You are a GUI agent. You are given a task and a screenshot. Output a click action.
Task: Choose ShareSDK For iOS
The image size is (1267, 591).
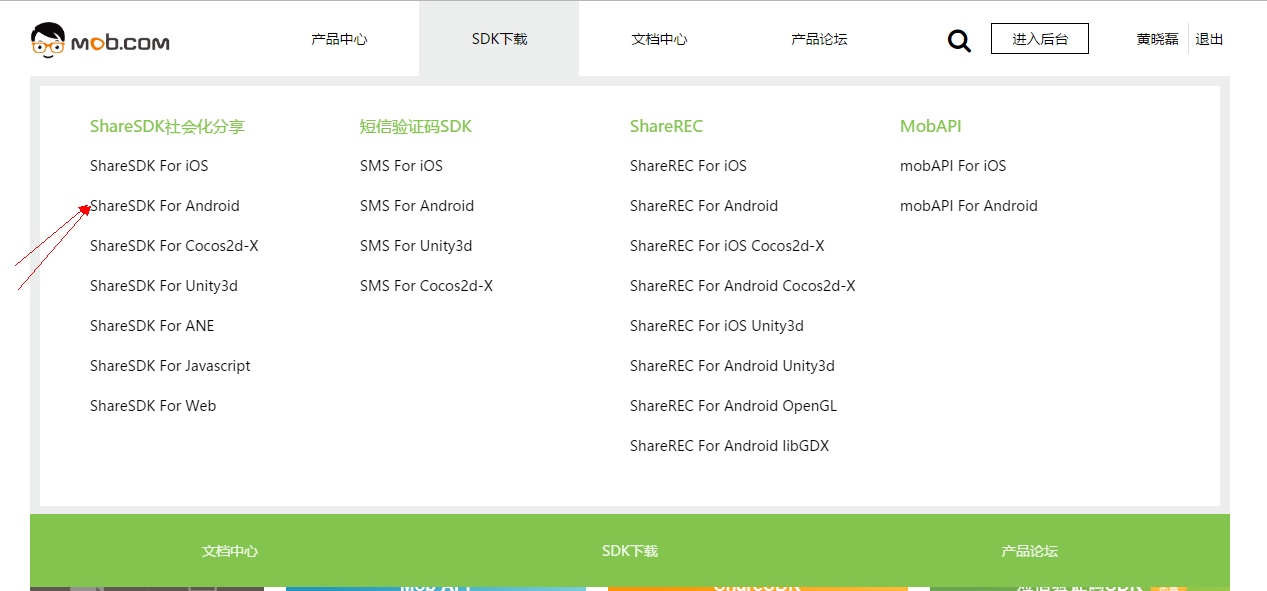149,166
